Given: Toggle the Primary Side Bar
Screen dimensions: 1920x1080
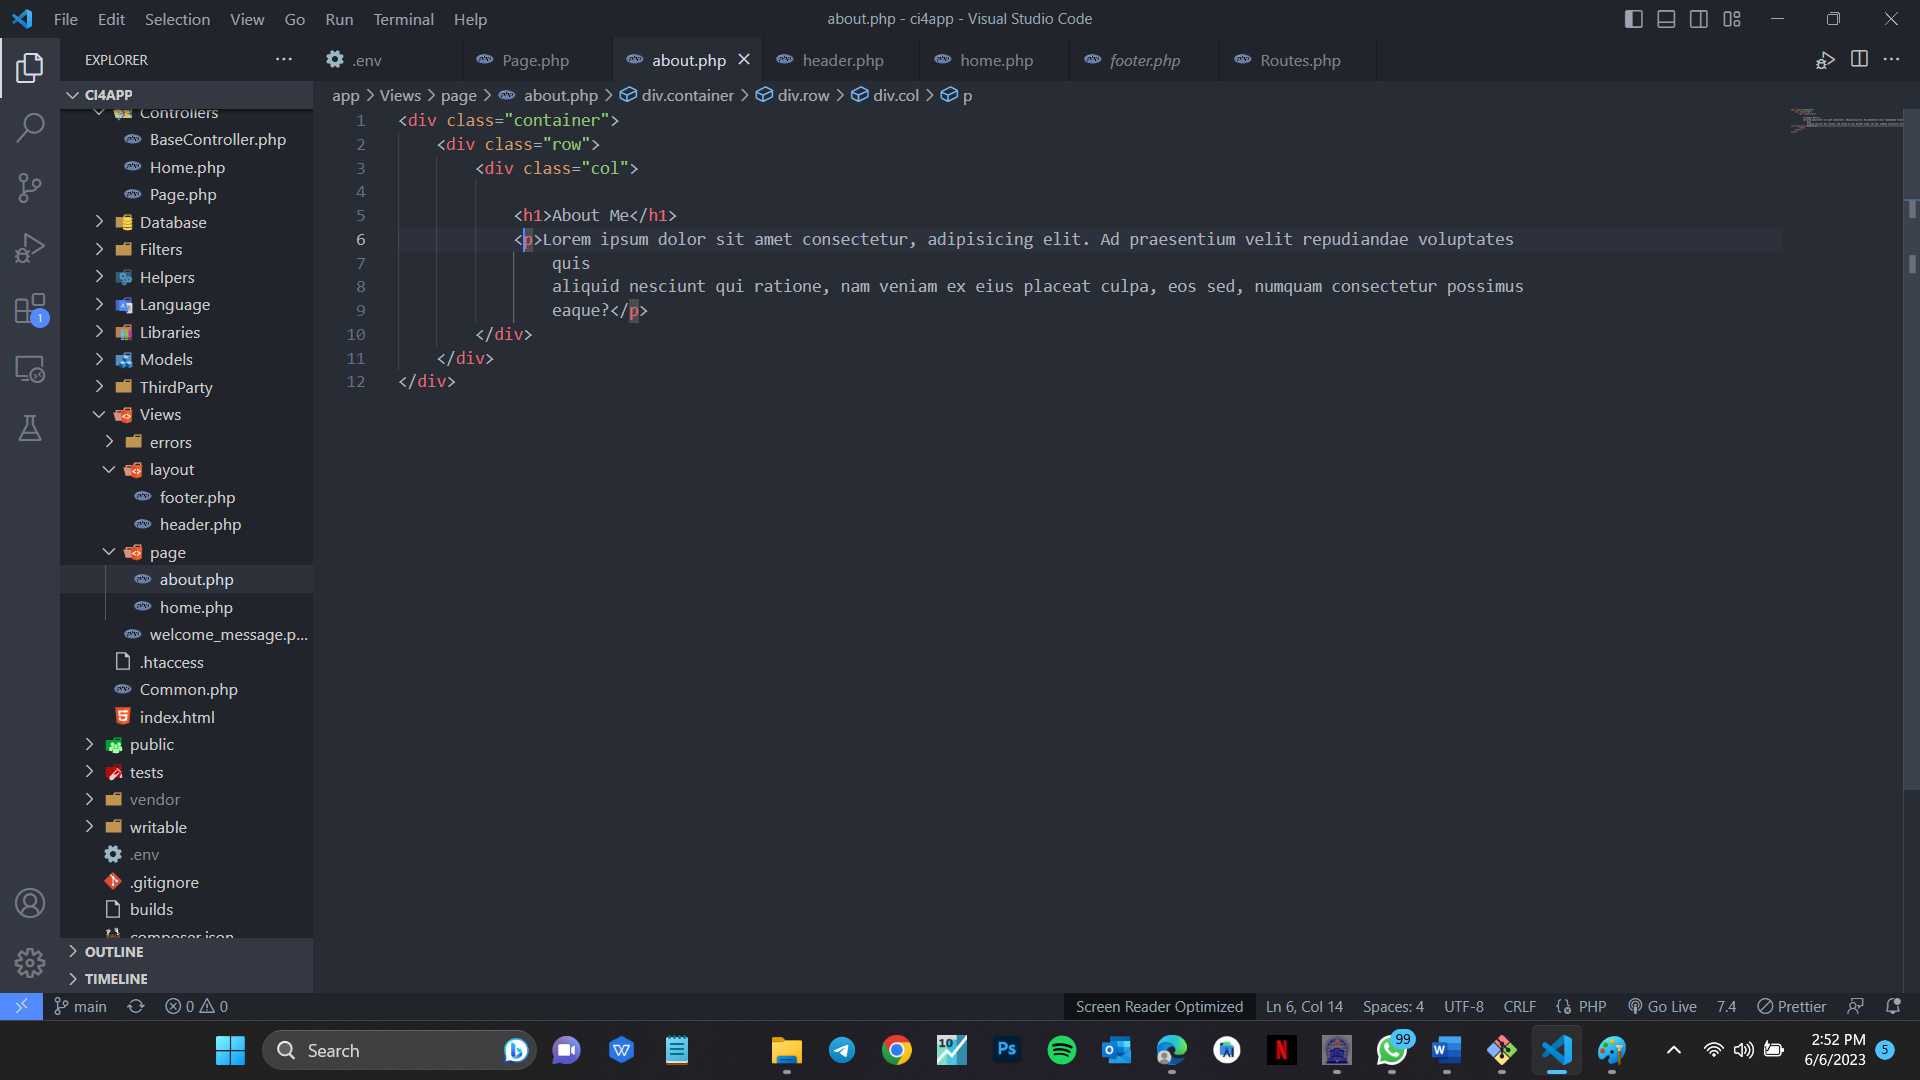Looking at the screenshot, I should tap(1633, 18).
